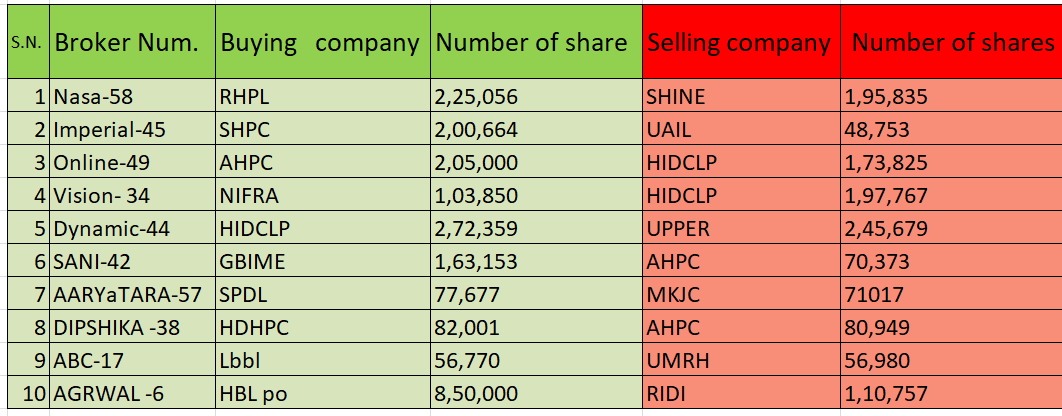Click the cell with value 2,72,359

536,228
